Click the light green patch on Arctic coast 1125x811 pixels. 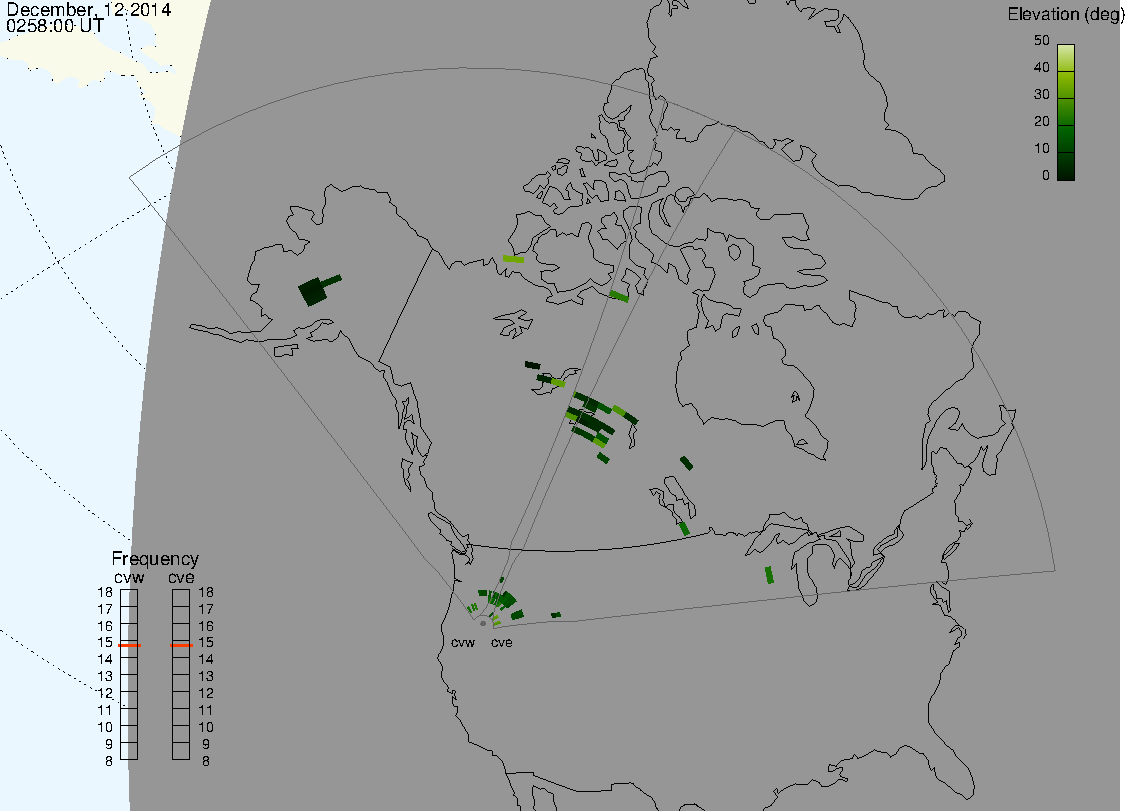click(514, 259)
